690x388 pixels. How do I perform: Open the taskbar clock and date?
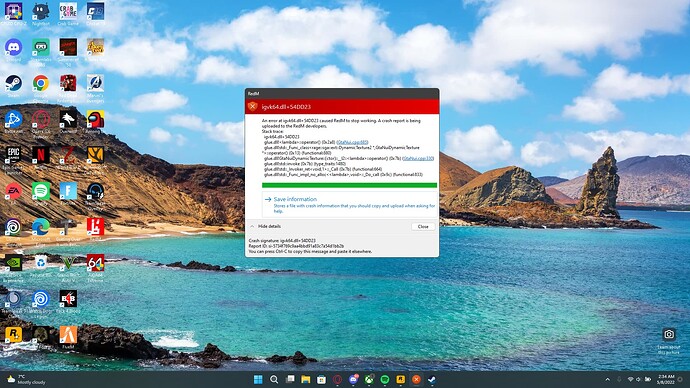point(665,379)
